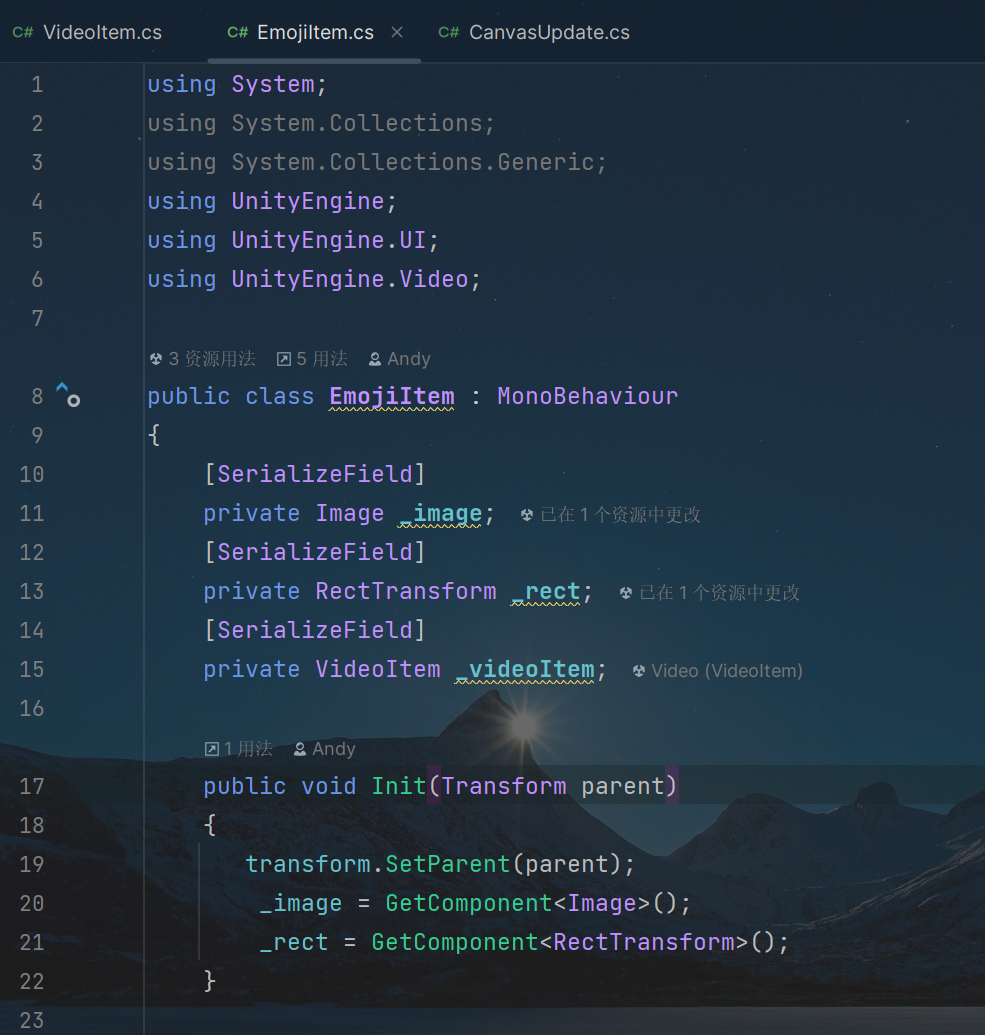Click the Unity icon before '3 资源用法'
Viewport: 985px width, 1035px height.
[156, 358]
